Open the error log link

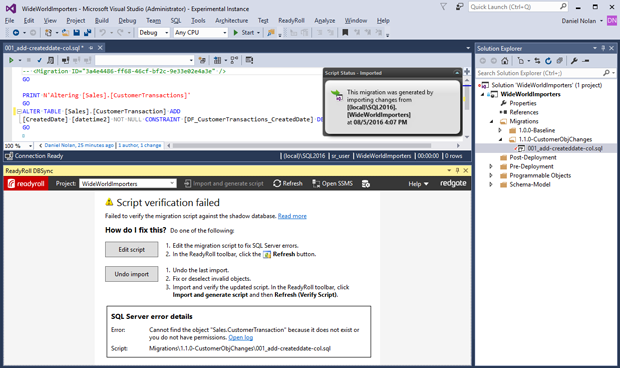click(240, 338)
